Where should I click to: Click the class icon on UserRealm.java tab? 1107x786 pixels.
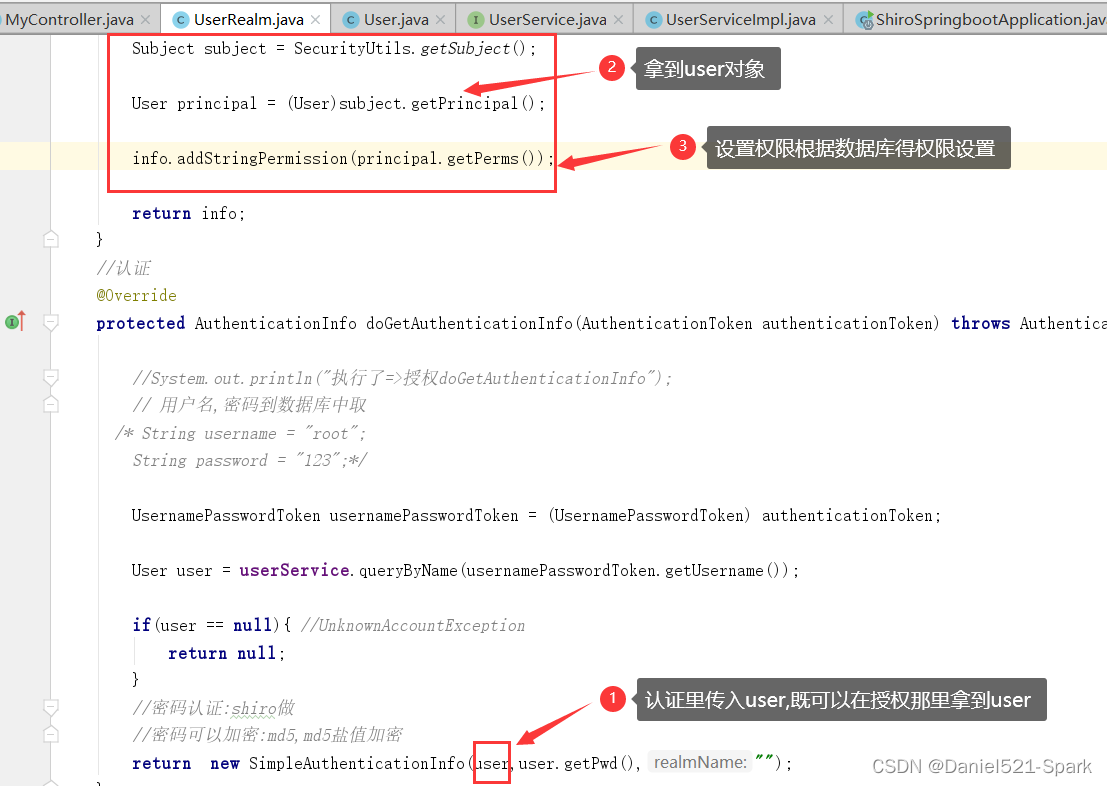pos(181,20)
